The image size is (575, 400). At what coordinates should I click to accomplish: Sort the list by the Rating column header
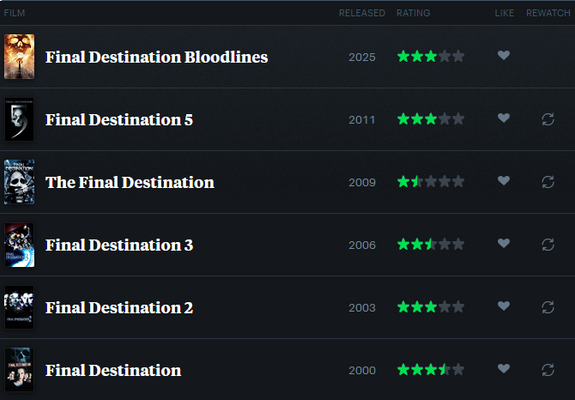click(x=413, y=13)
